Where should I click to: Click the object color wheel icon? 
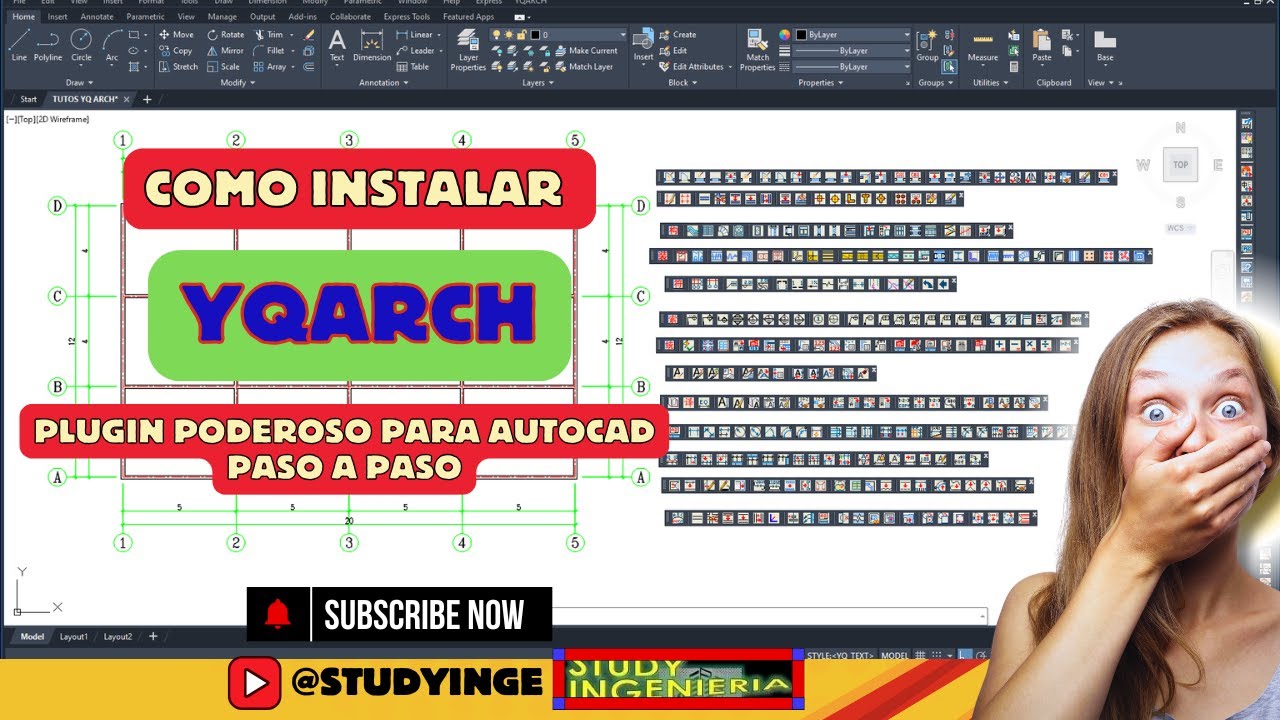pyautogui.click(x=785, y=35)
